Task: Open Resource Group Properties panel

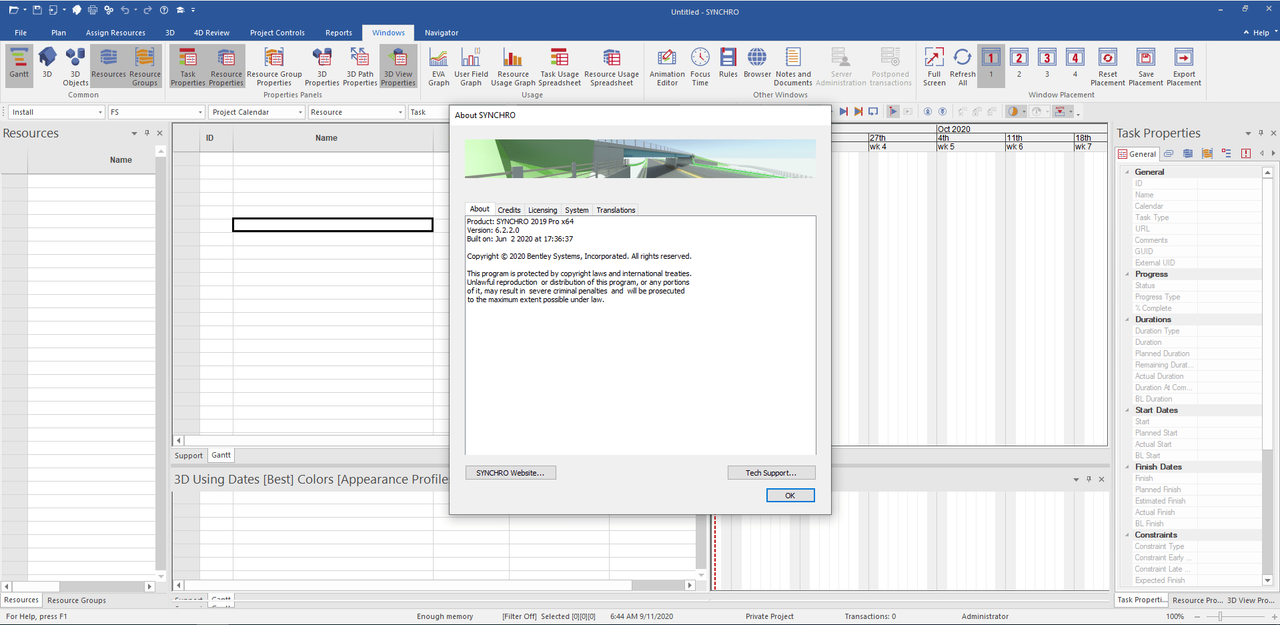Action: pos(274,66)
